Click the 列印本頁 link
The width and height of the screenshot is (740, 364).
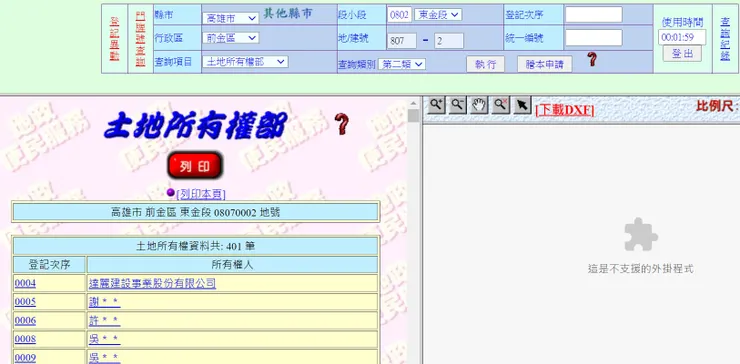(201, 194)
